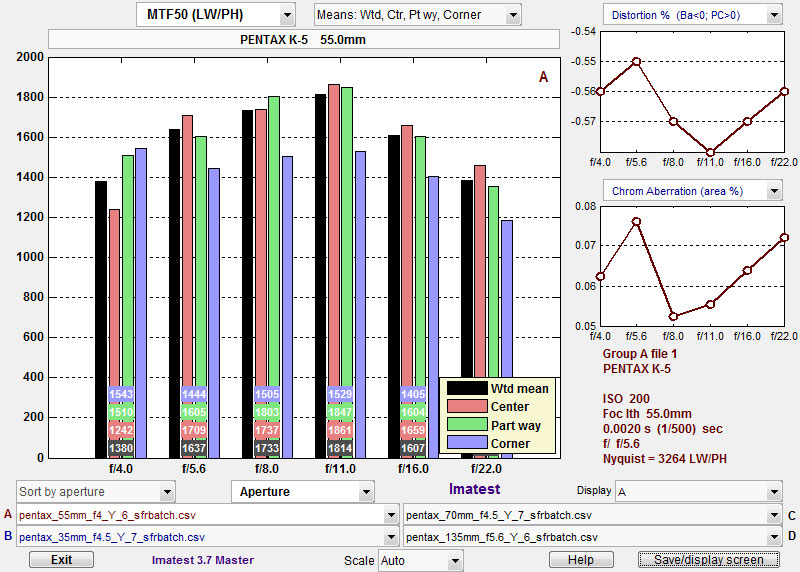Click the distortion data point at f/5.6
Screen dimensions: 800x572
[x=637, y=61]
